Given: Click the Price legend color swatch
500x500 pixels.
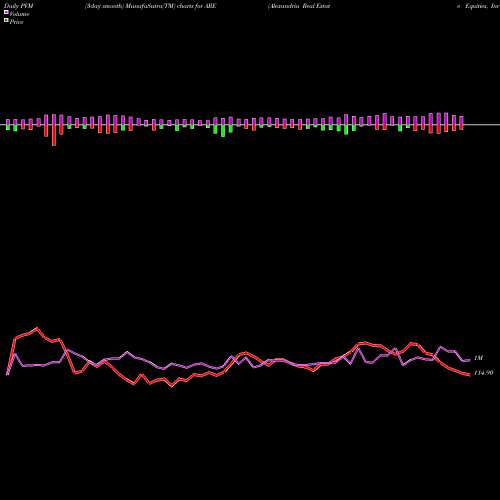Looking at the screenshot, I should pyautogui.click(x=6, y=21).
